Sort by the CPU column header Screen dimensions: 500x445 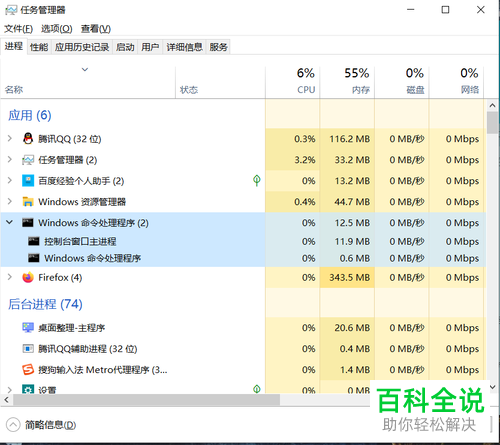pos(292,82)
